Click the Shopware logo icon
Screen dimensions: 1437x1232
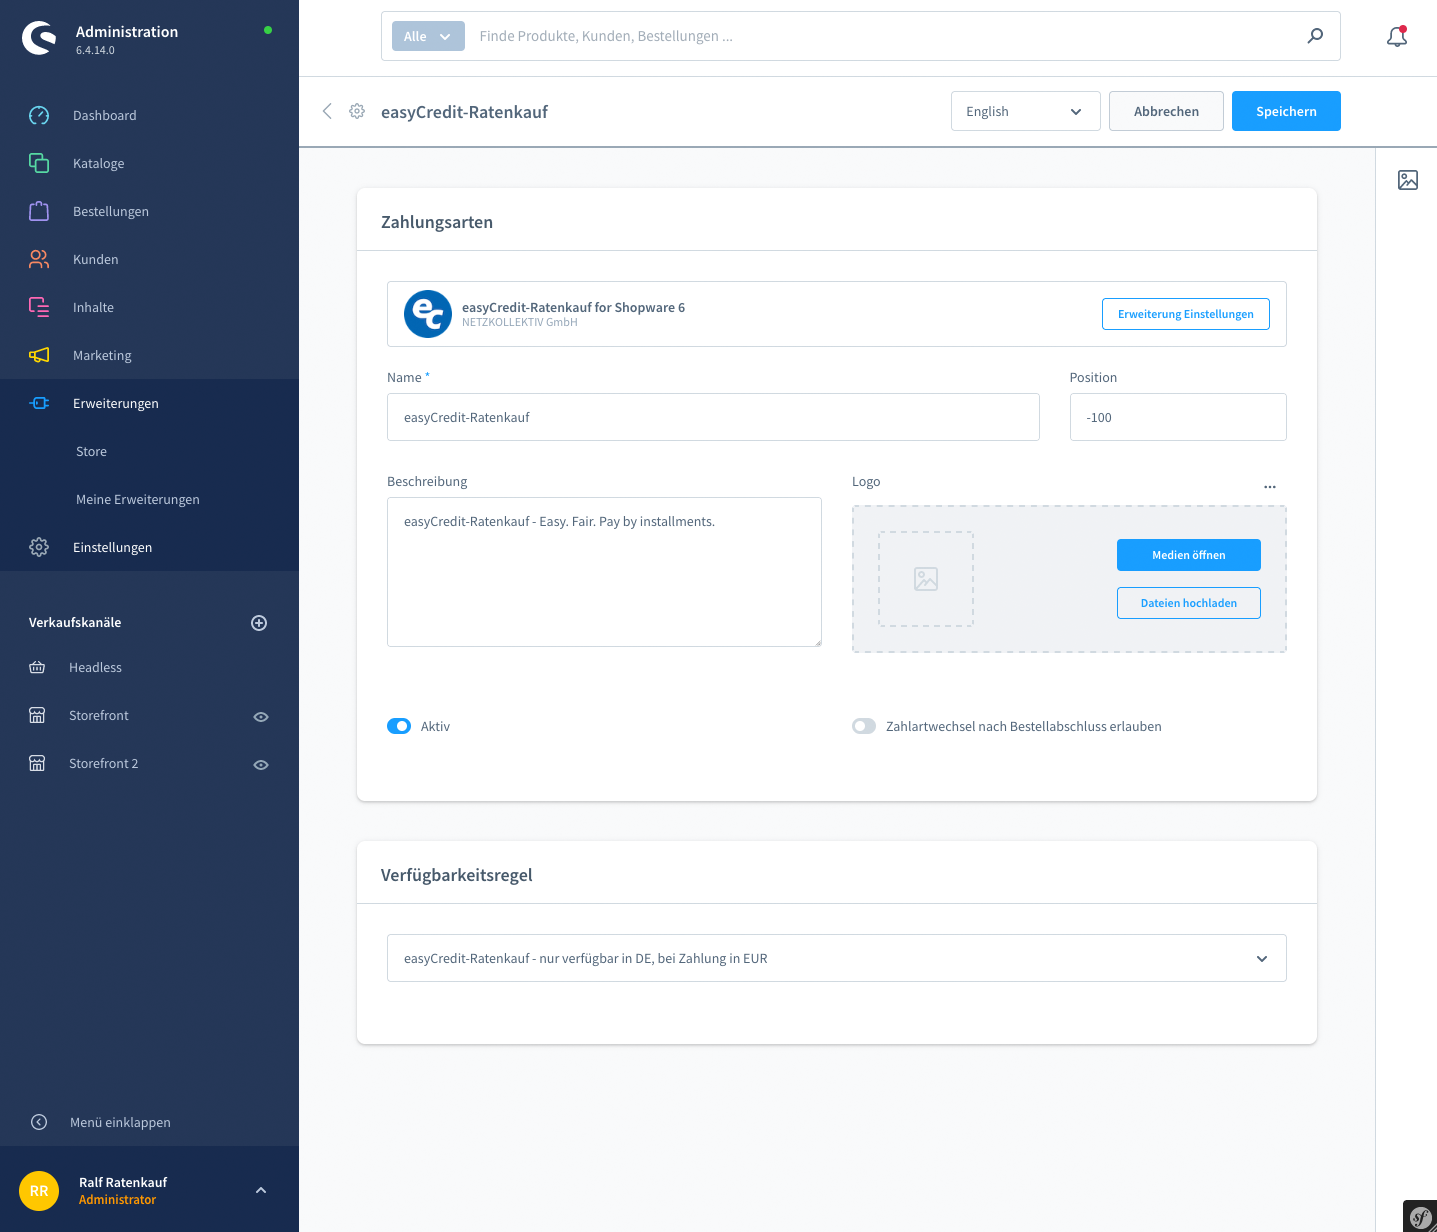40,39
